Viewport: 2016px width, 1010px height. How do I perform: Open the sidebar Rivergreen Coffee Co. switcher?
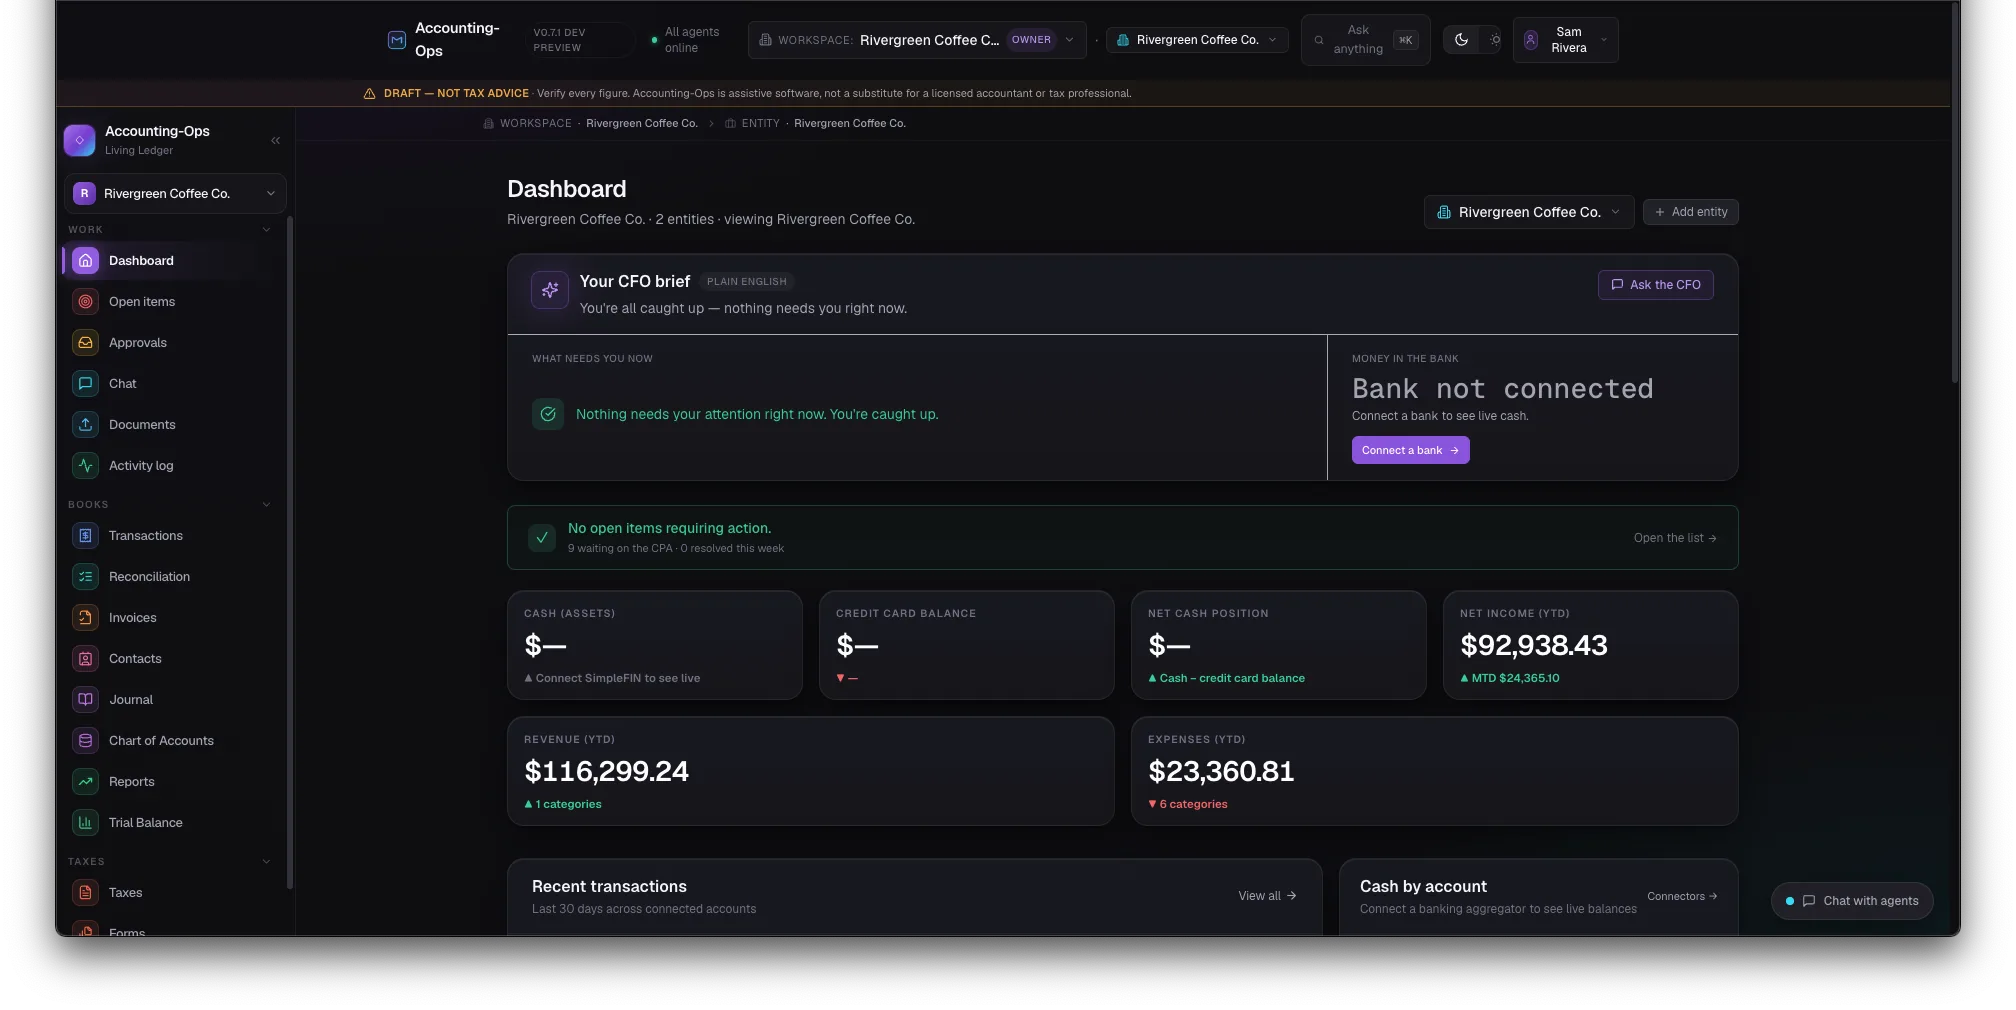tap(175, 193)
